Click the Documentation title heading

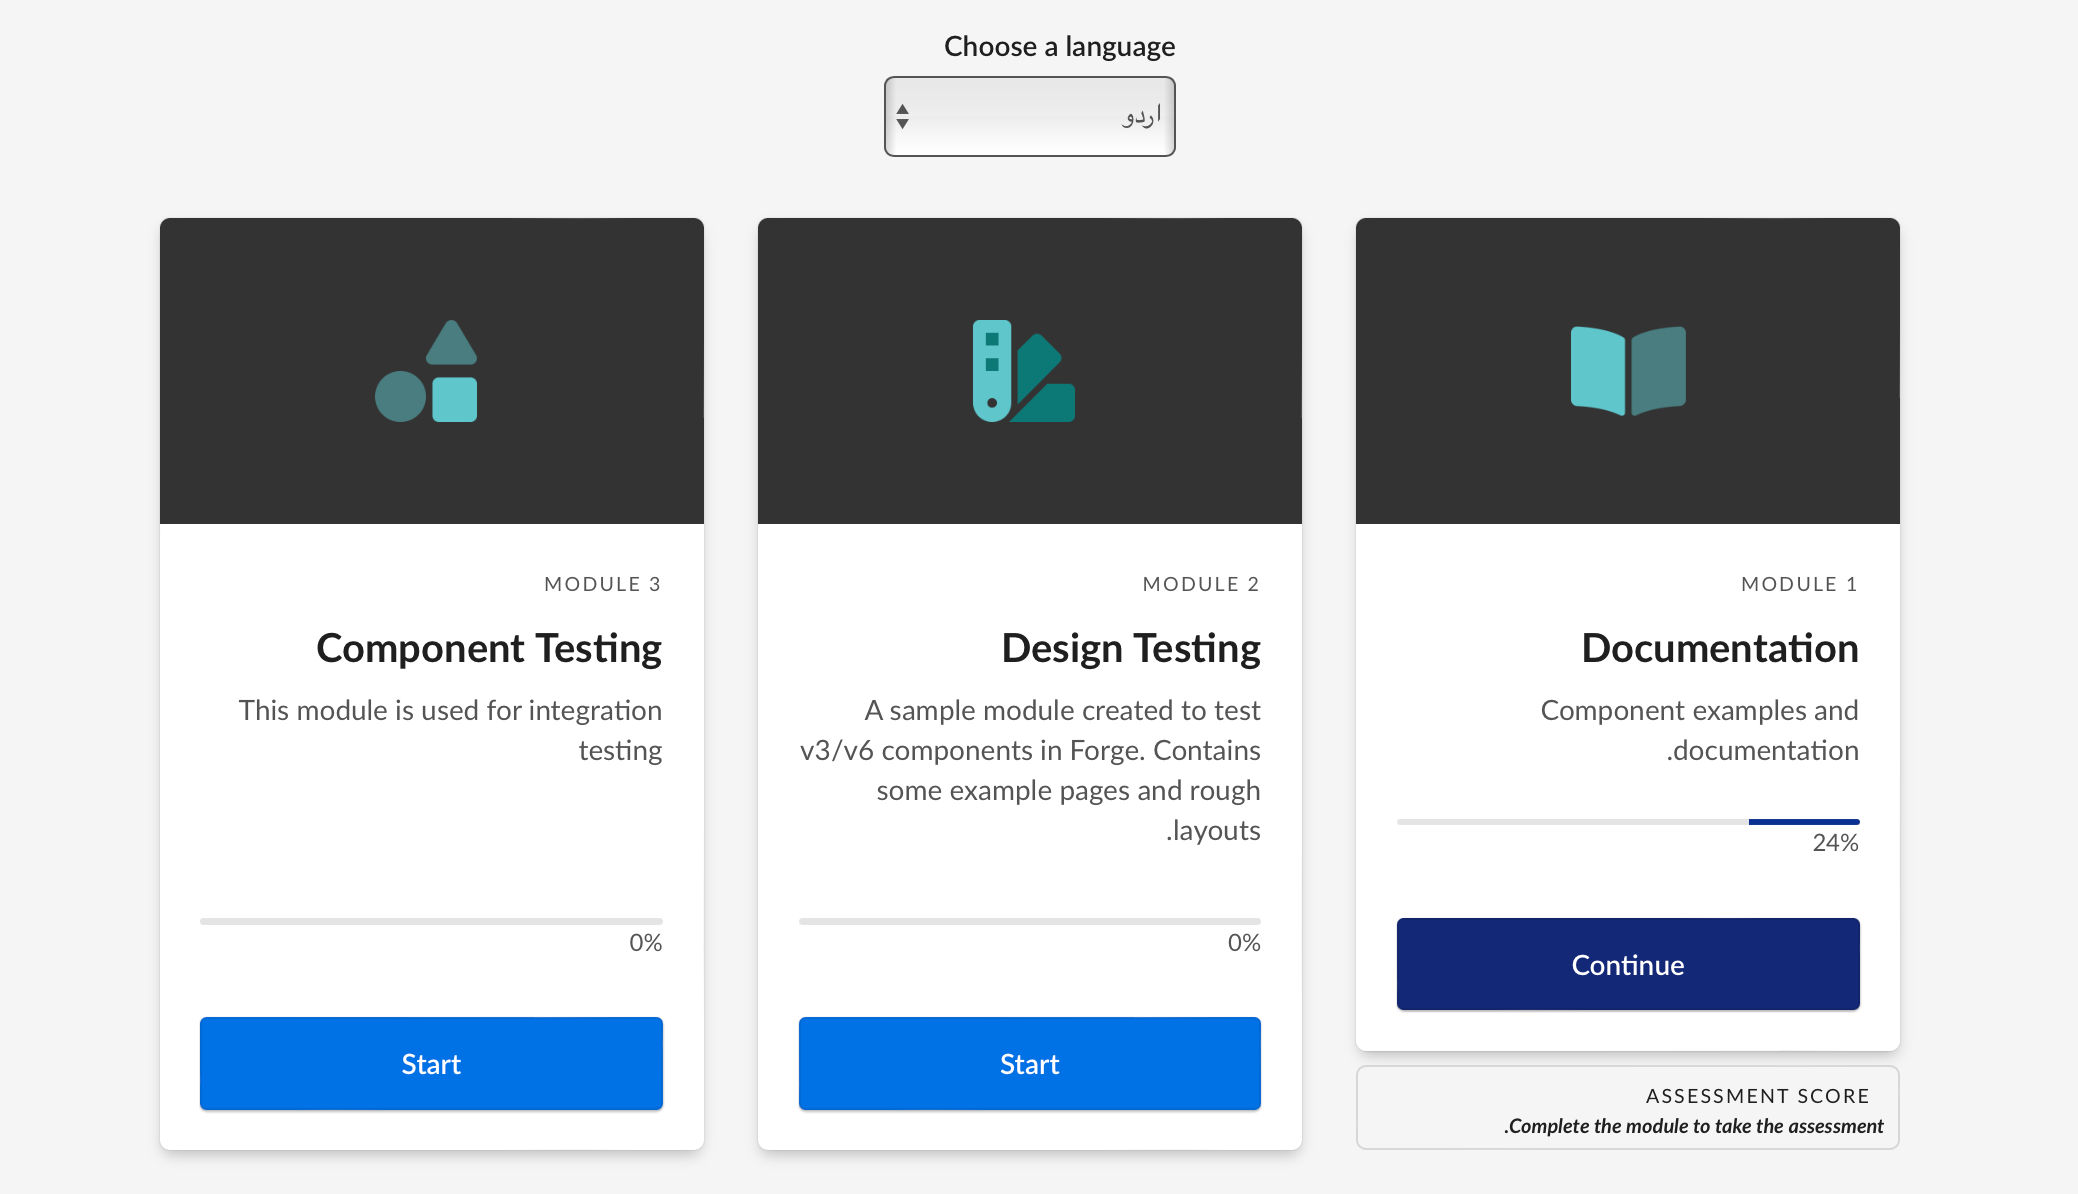(1719, 648)
